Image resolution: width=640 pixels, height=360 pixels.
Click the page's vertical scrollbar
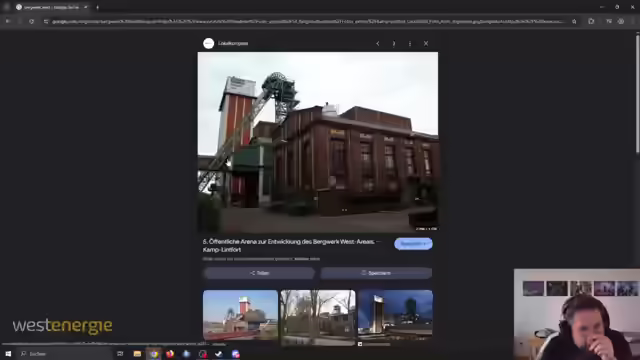tap(638, 95)
